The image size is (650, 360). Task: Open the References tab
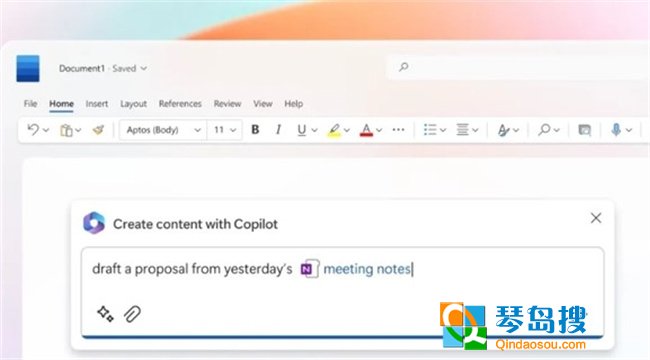pyautogui.click(x=180, y=104)
